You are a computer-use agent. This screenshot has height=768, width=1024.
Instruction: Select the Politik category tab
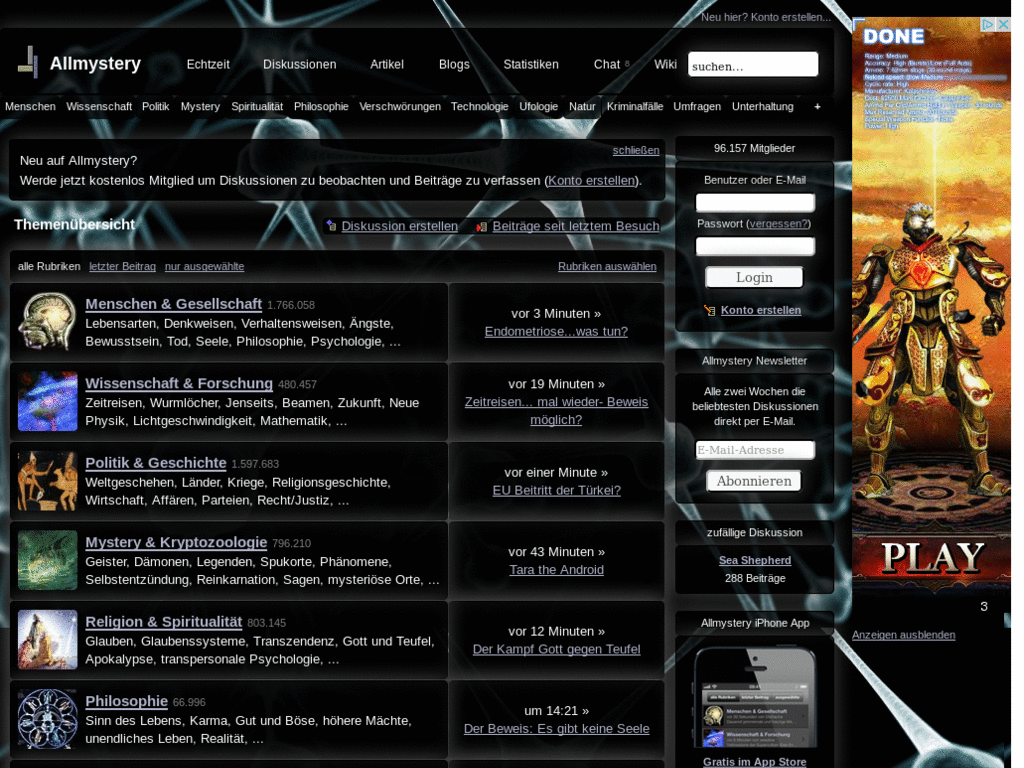tap(155, 106)
